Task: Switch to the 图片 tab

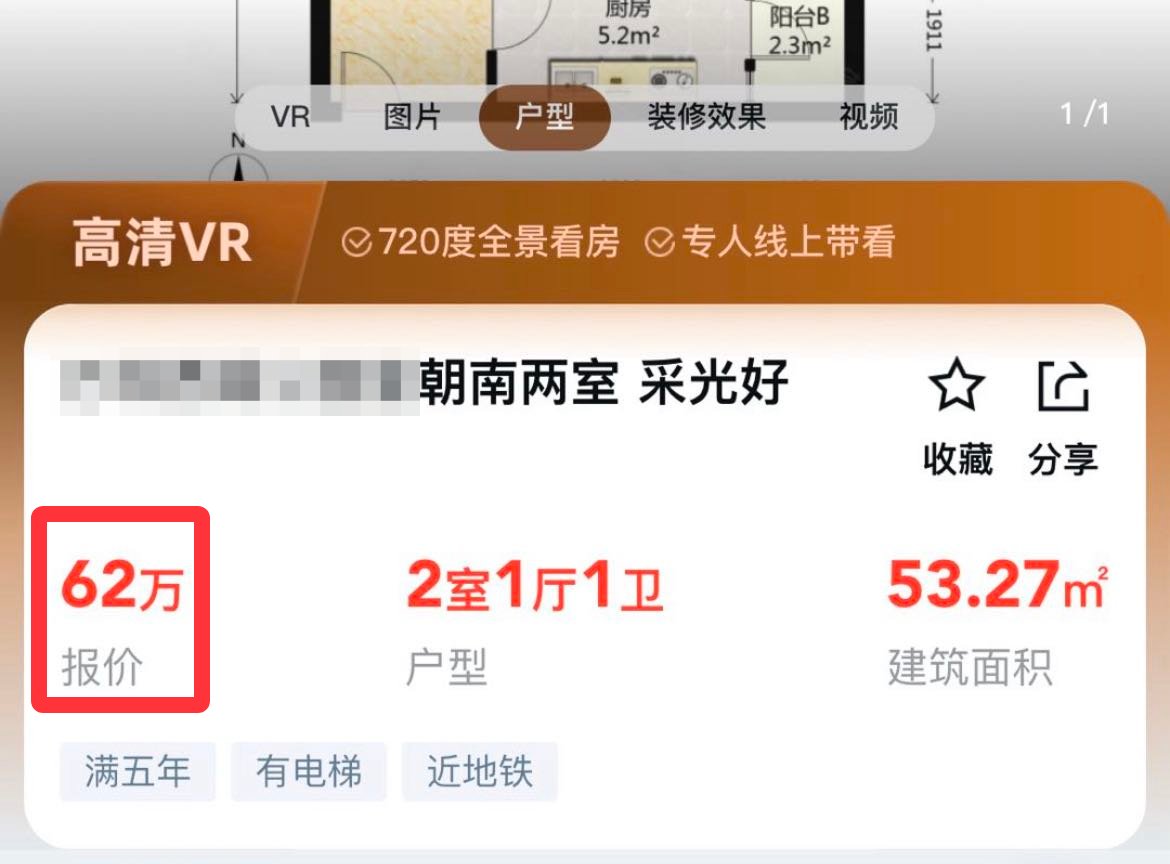Action: tap(412, 117)
